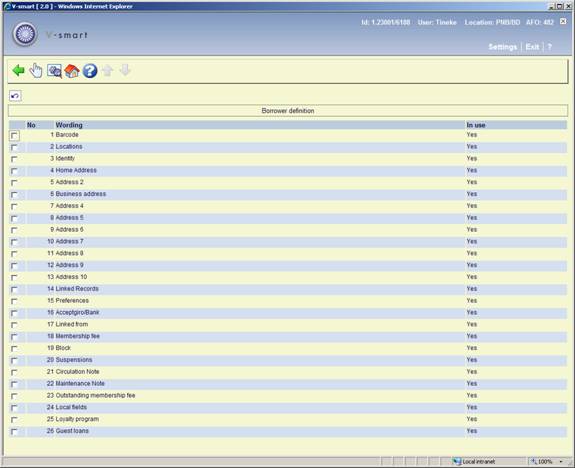This screenshot has width=575, height=468.
Task: Enable the checkbox beside Loyalty program
Action: click(x=14, y=420)
